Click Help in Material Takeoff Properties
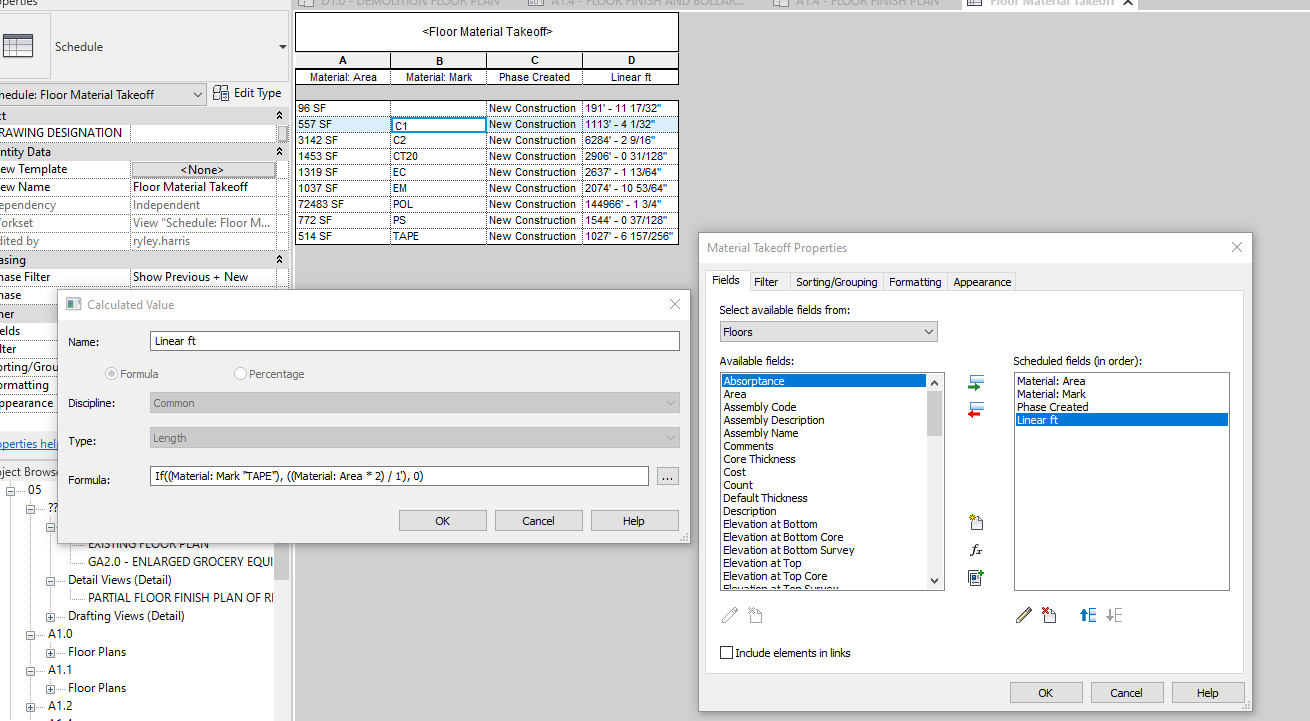This screenshot has width=1310, height=721. 1208,693
